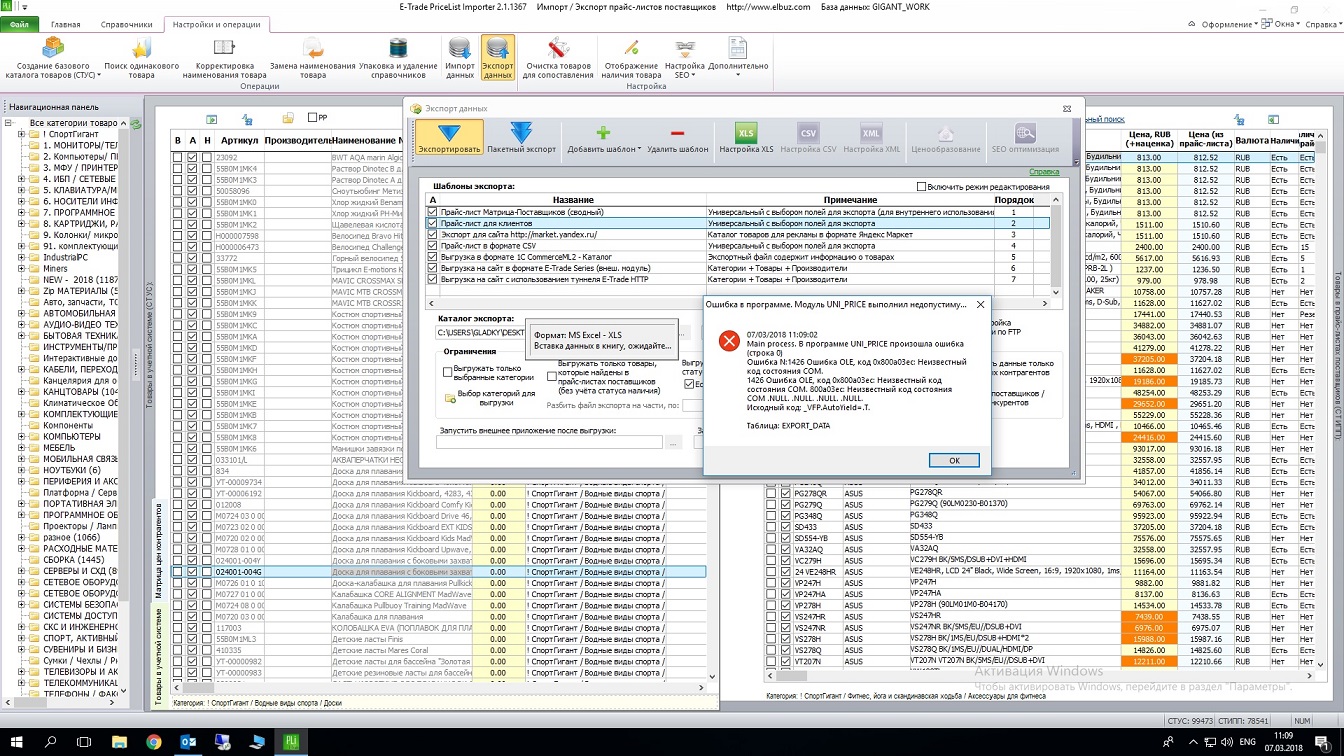Click the external application path input field
Viewport: 1344px width, 756px height.
549,442
